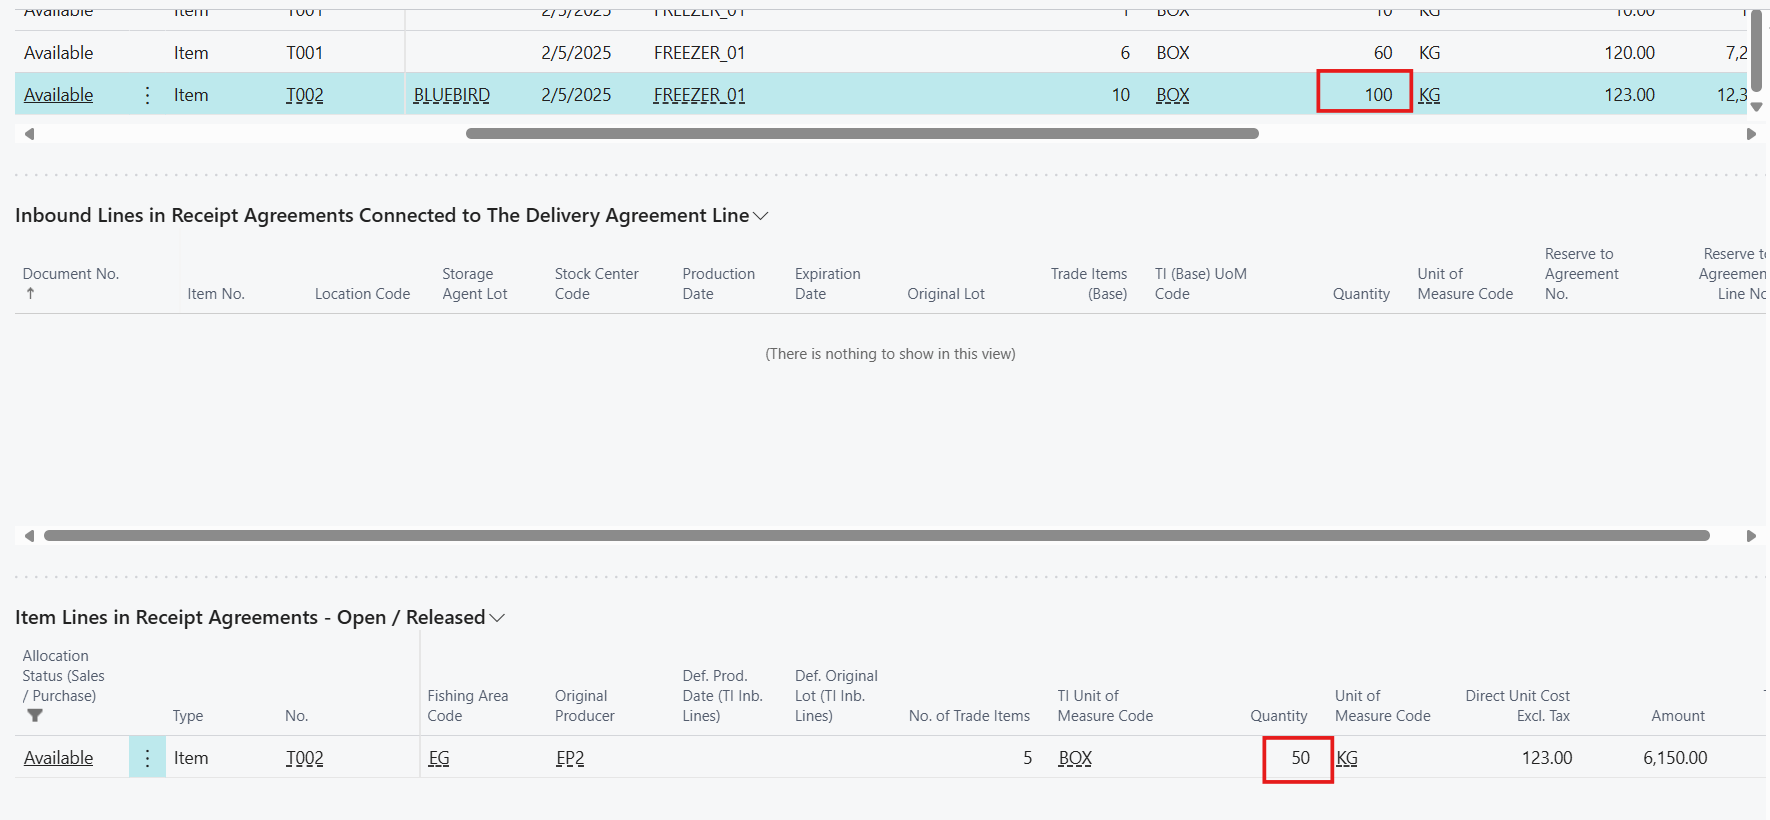Open the three-dot menu on the BLUEBIRD row
Viewport: 1770px width, 820px height.
pyautogui.click(x=147, y=95)
